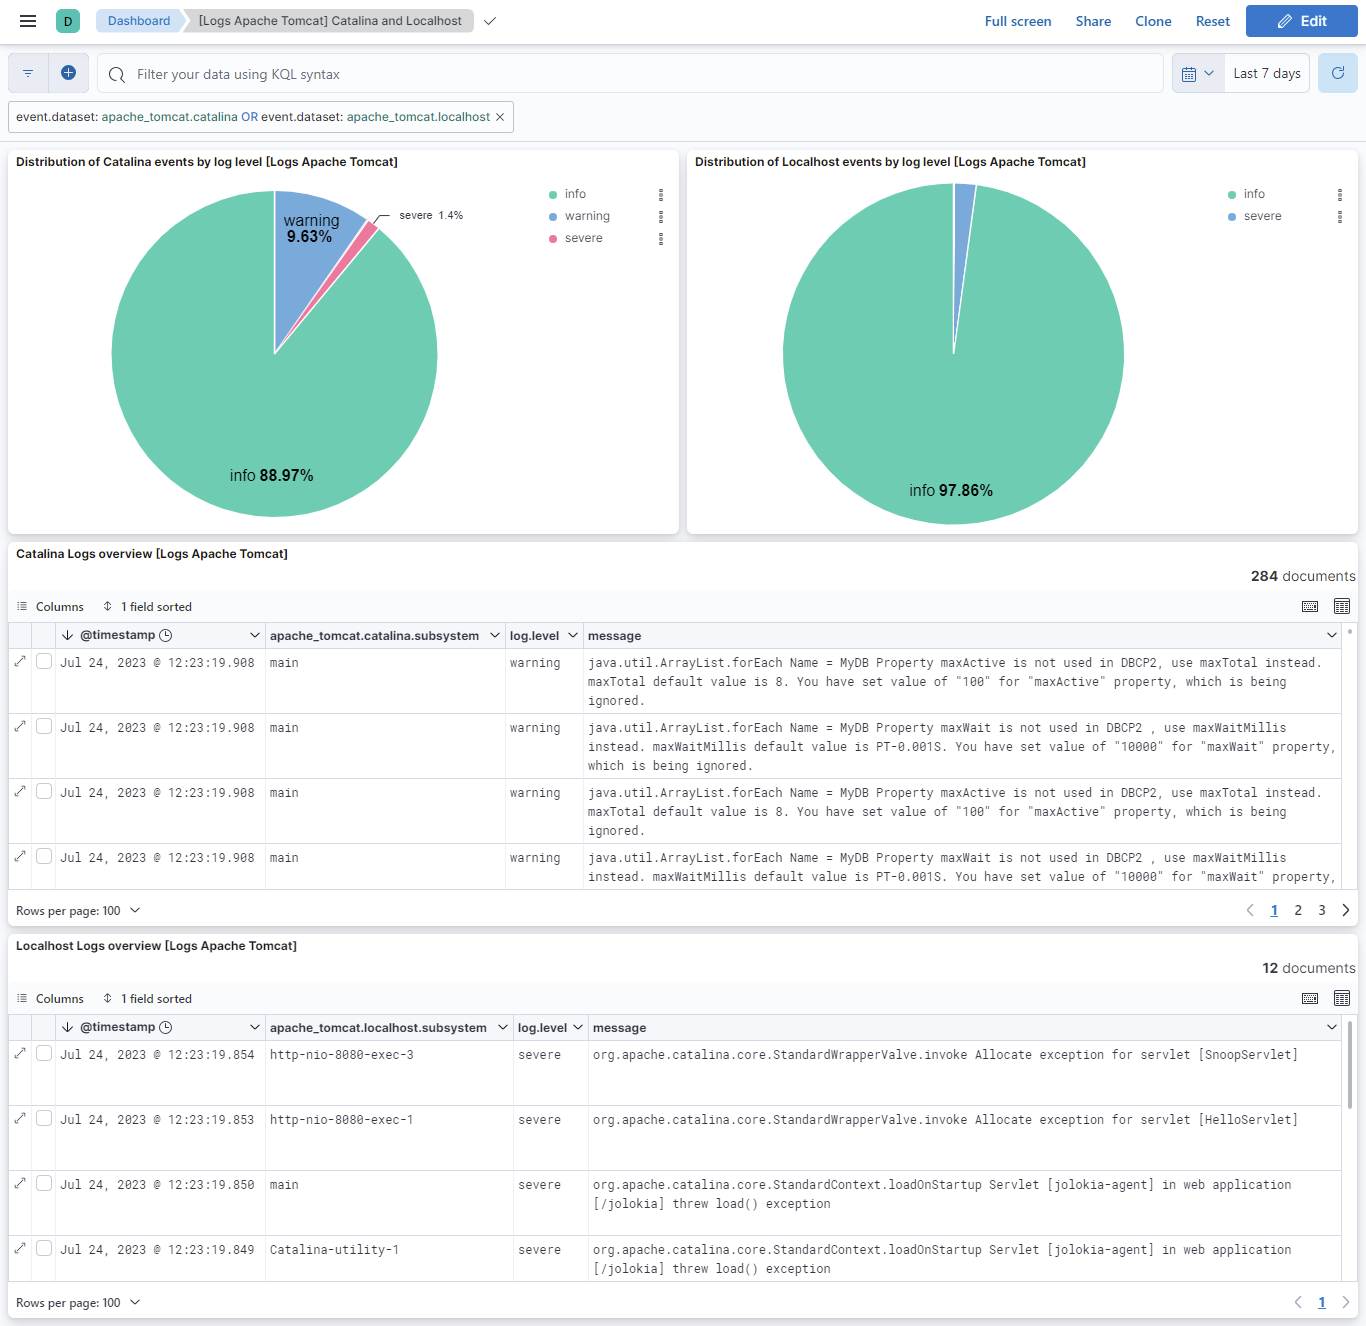Open the main navigation hamburger menu
The image size is (1366, 1326).
[28, 21]
